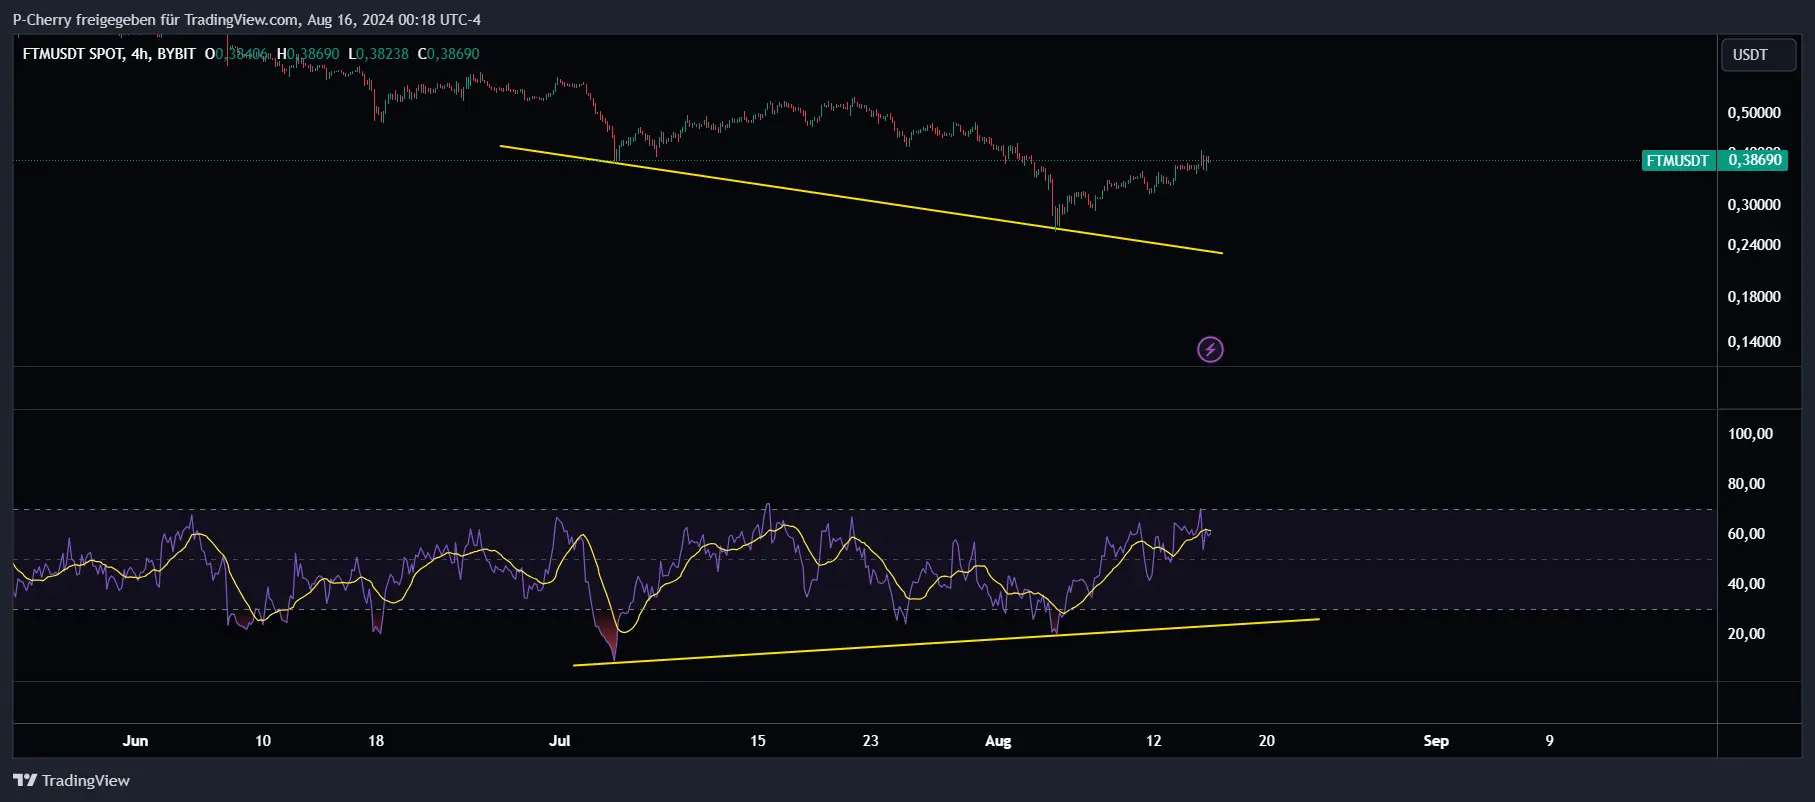
Task: Click the 80,00 RSI scale label
Action: [x=1746, y=484]
